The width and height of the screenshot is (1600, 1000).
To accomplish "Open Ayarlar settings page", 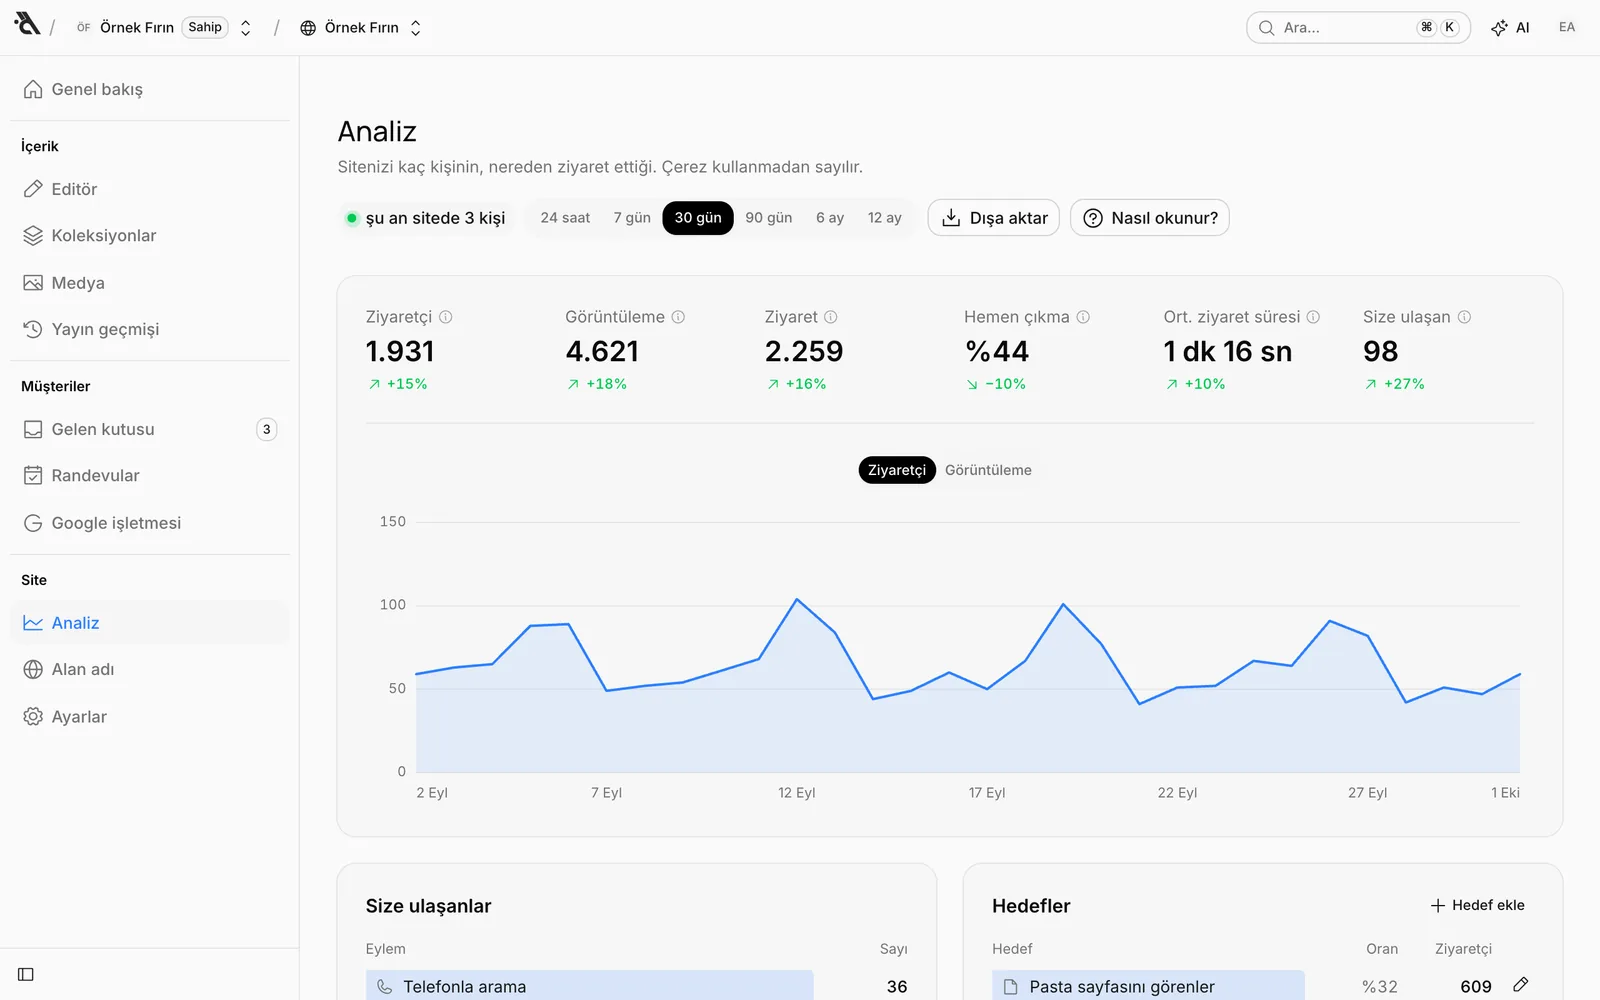I will [x=150, y=717].
